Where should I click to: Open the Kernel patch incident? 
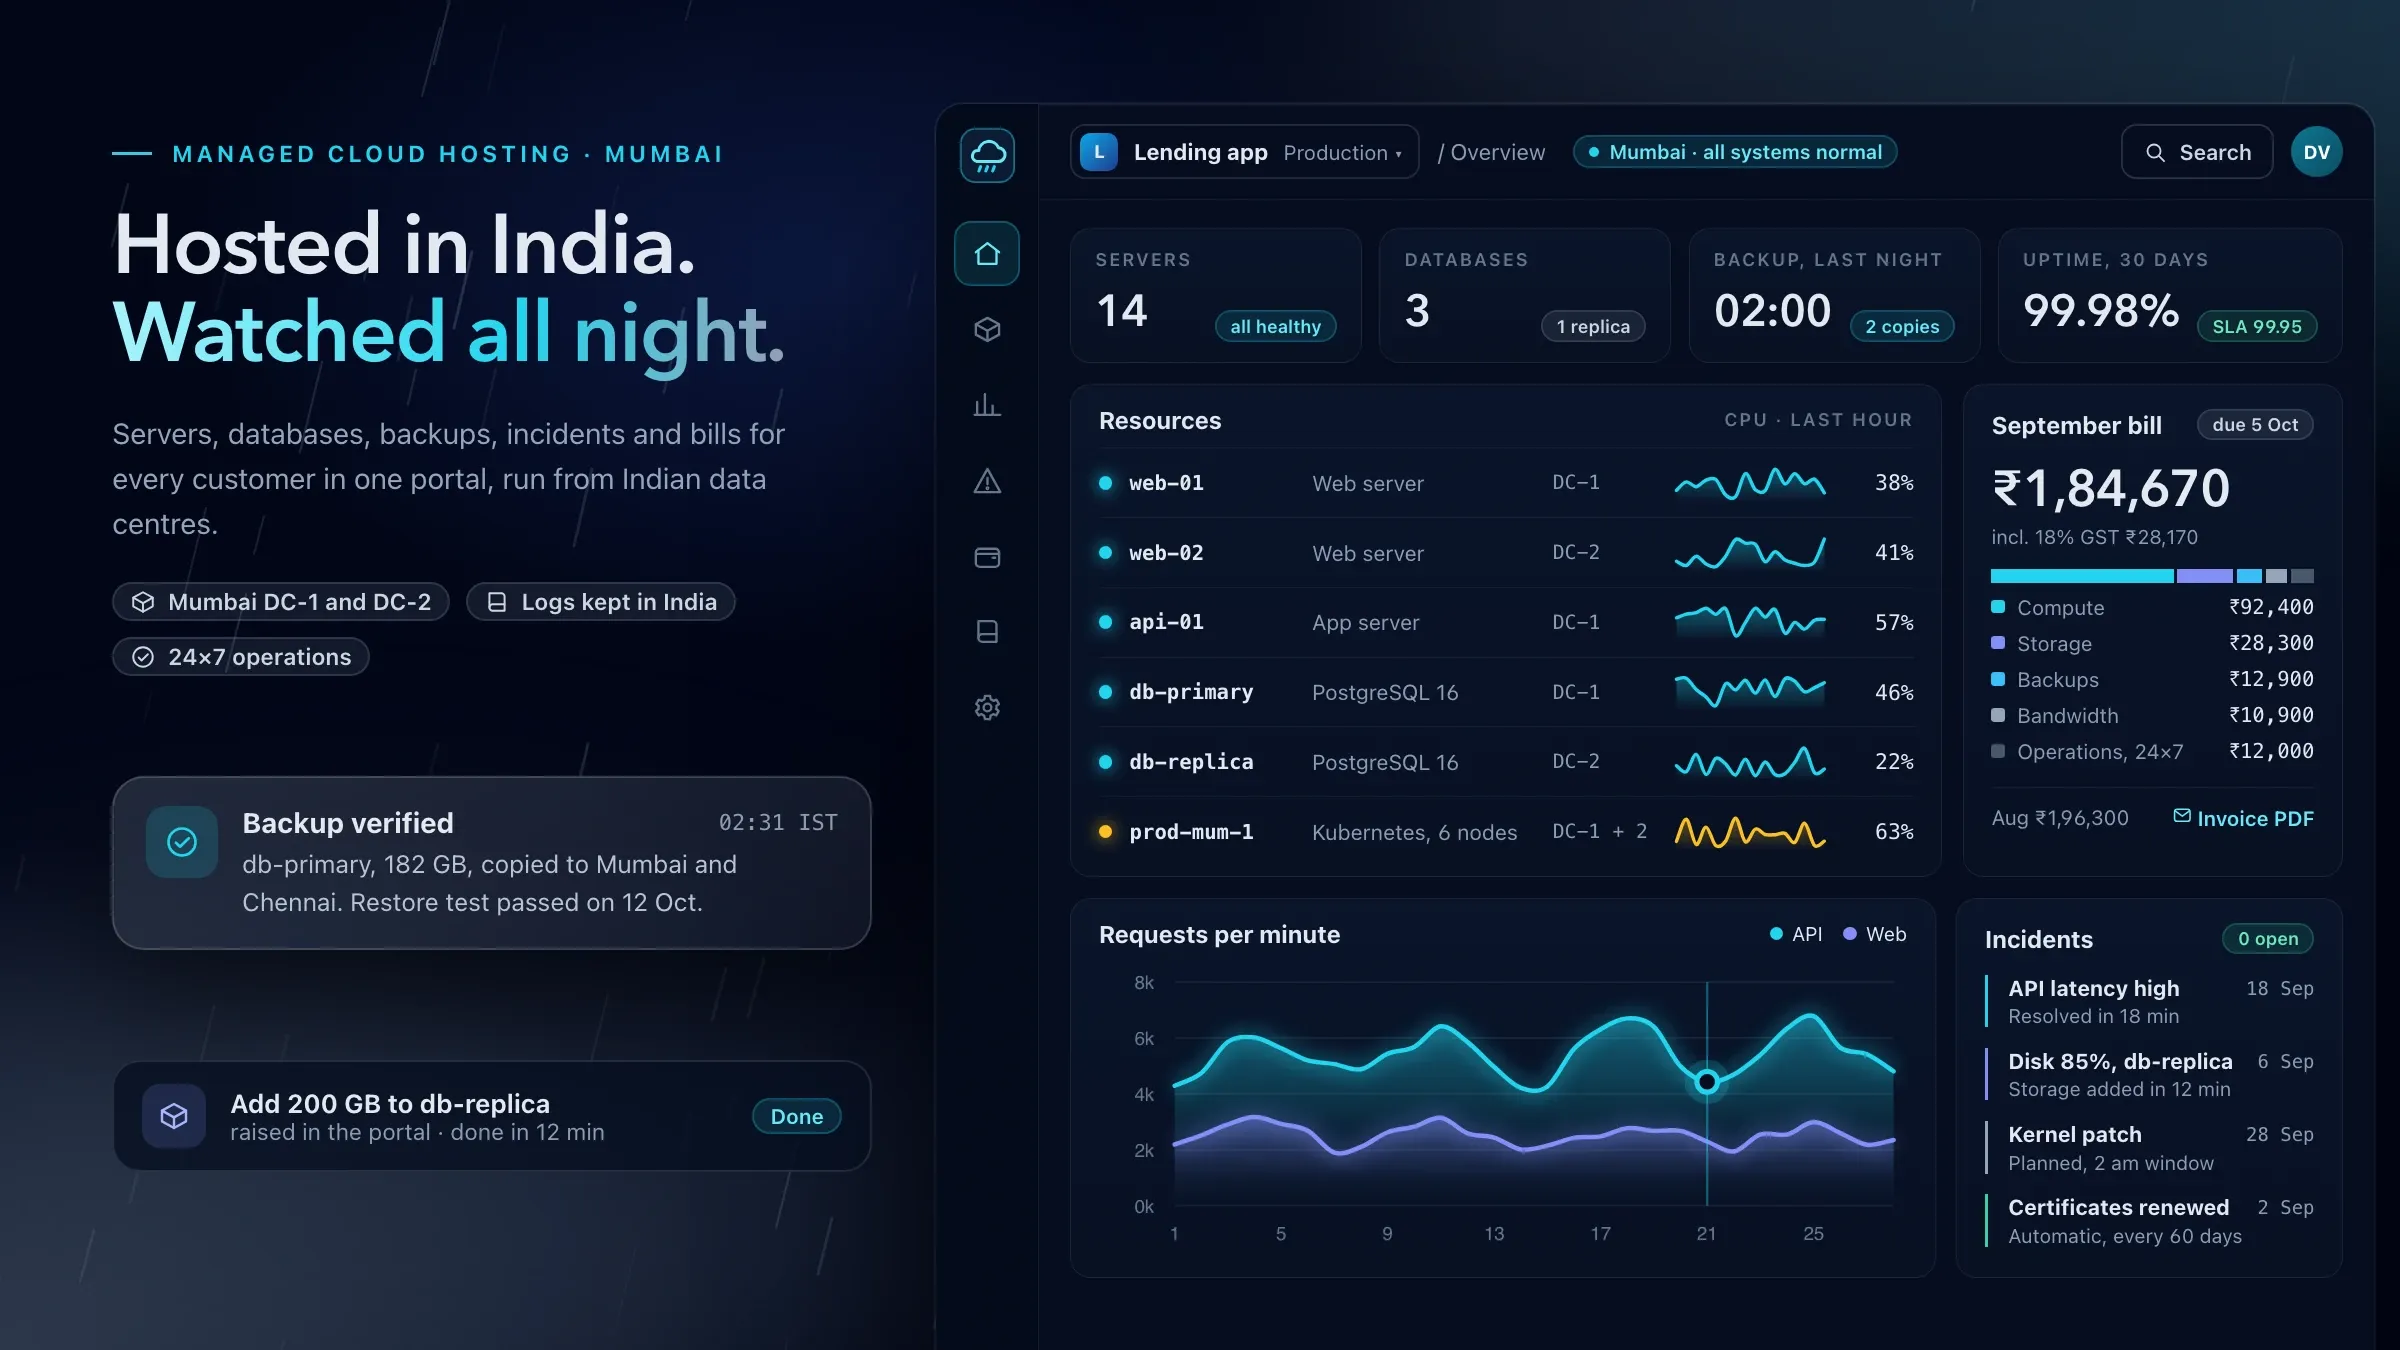point(2150,1148)
